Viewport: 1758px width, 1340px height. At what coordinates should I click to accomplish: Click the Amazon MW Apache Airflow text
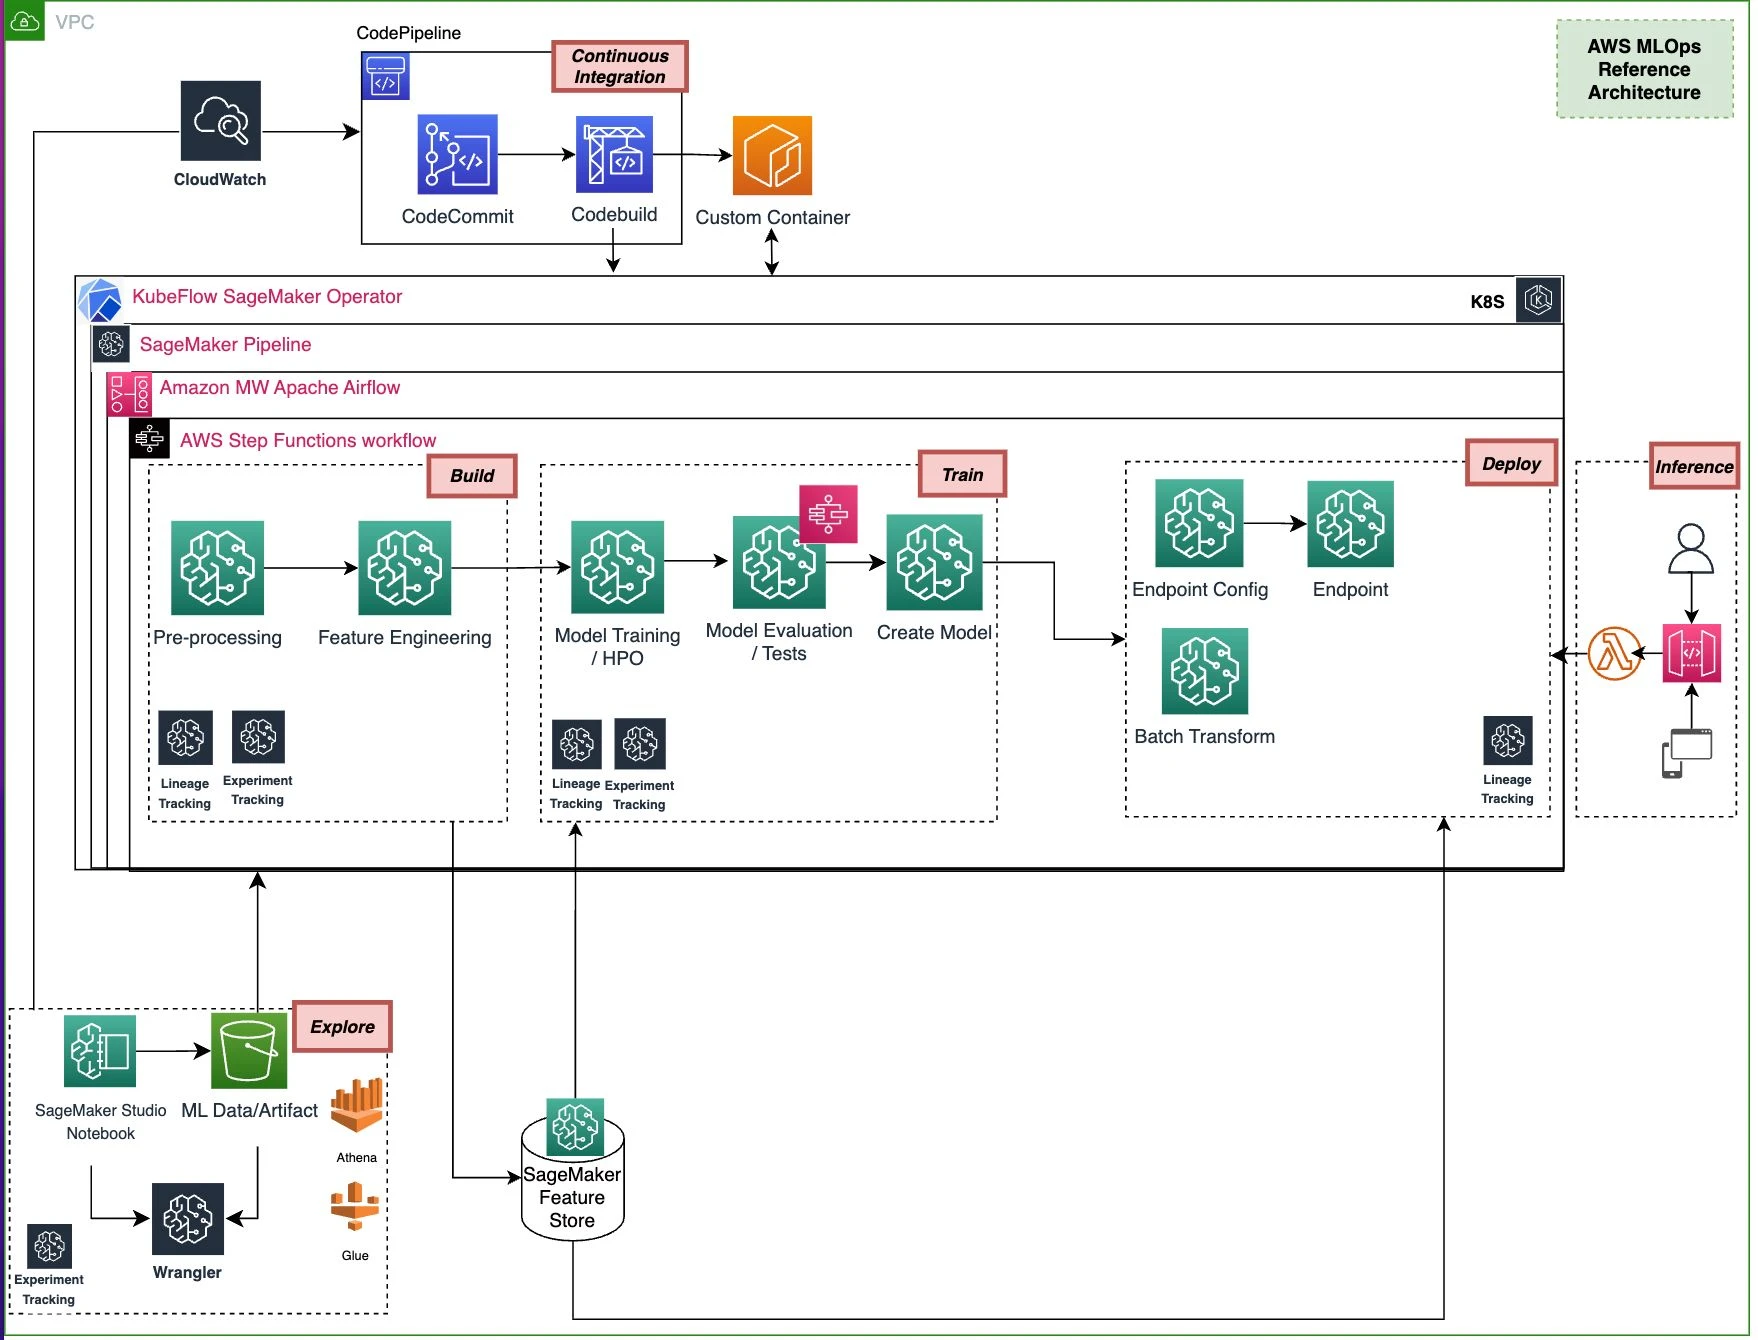pos(280,387)
